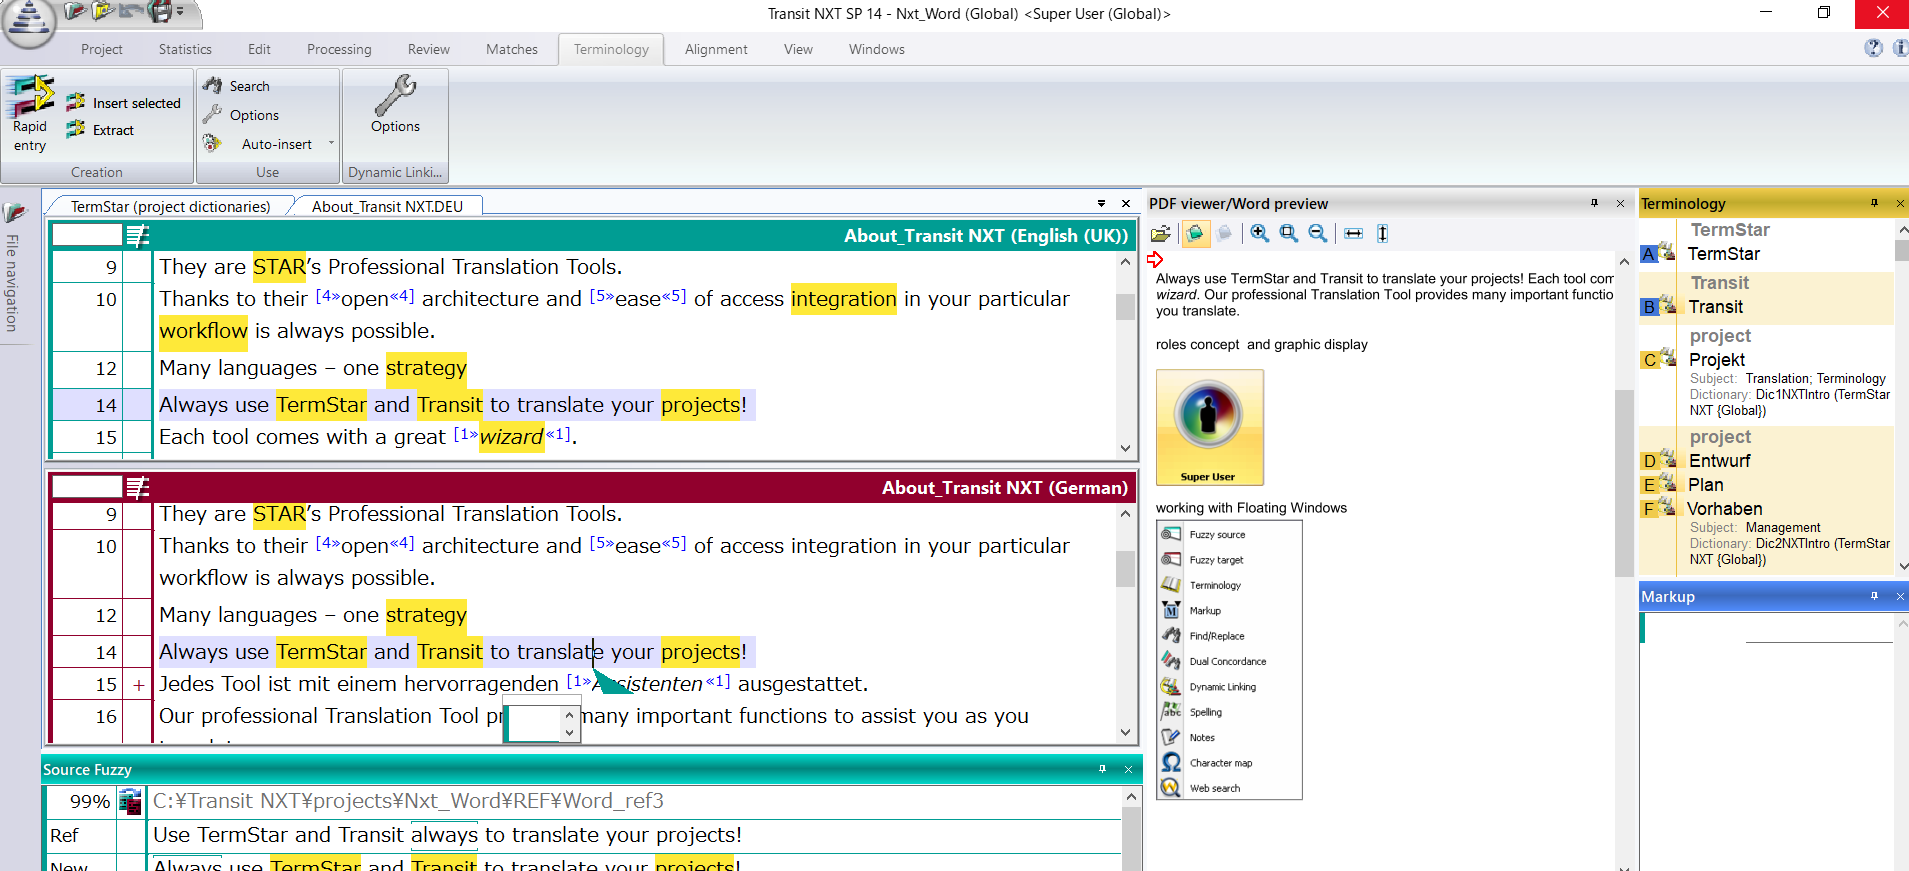Screen dimensions: 1909x871
Task: Zoom in on the Word preview
Action: click(x=1260, y=234)
